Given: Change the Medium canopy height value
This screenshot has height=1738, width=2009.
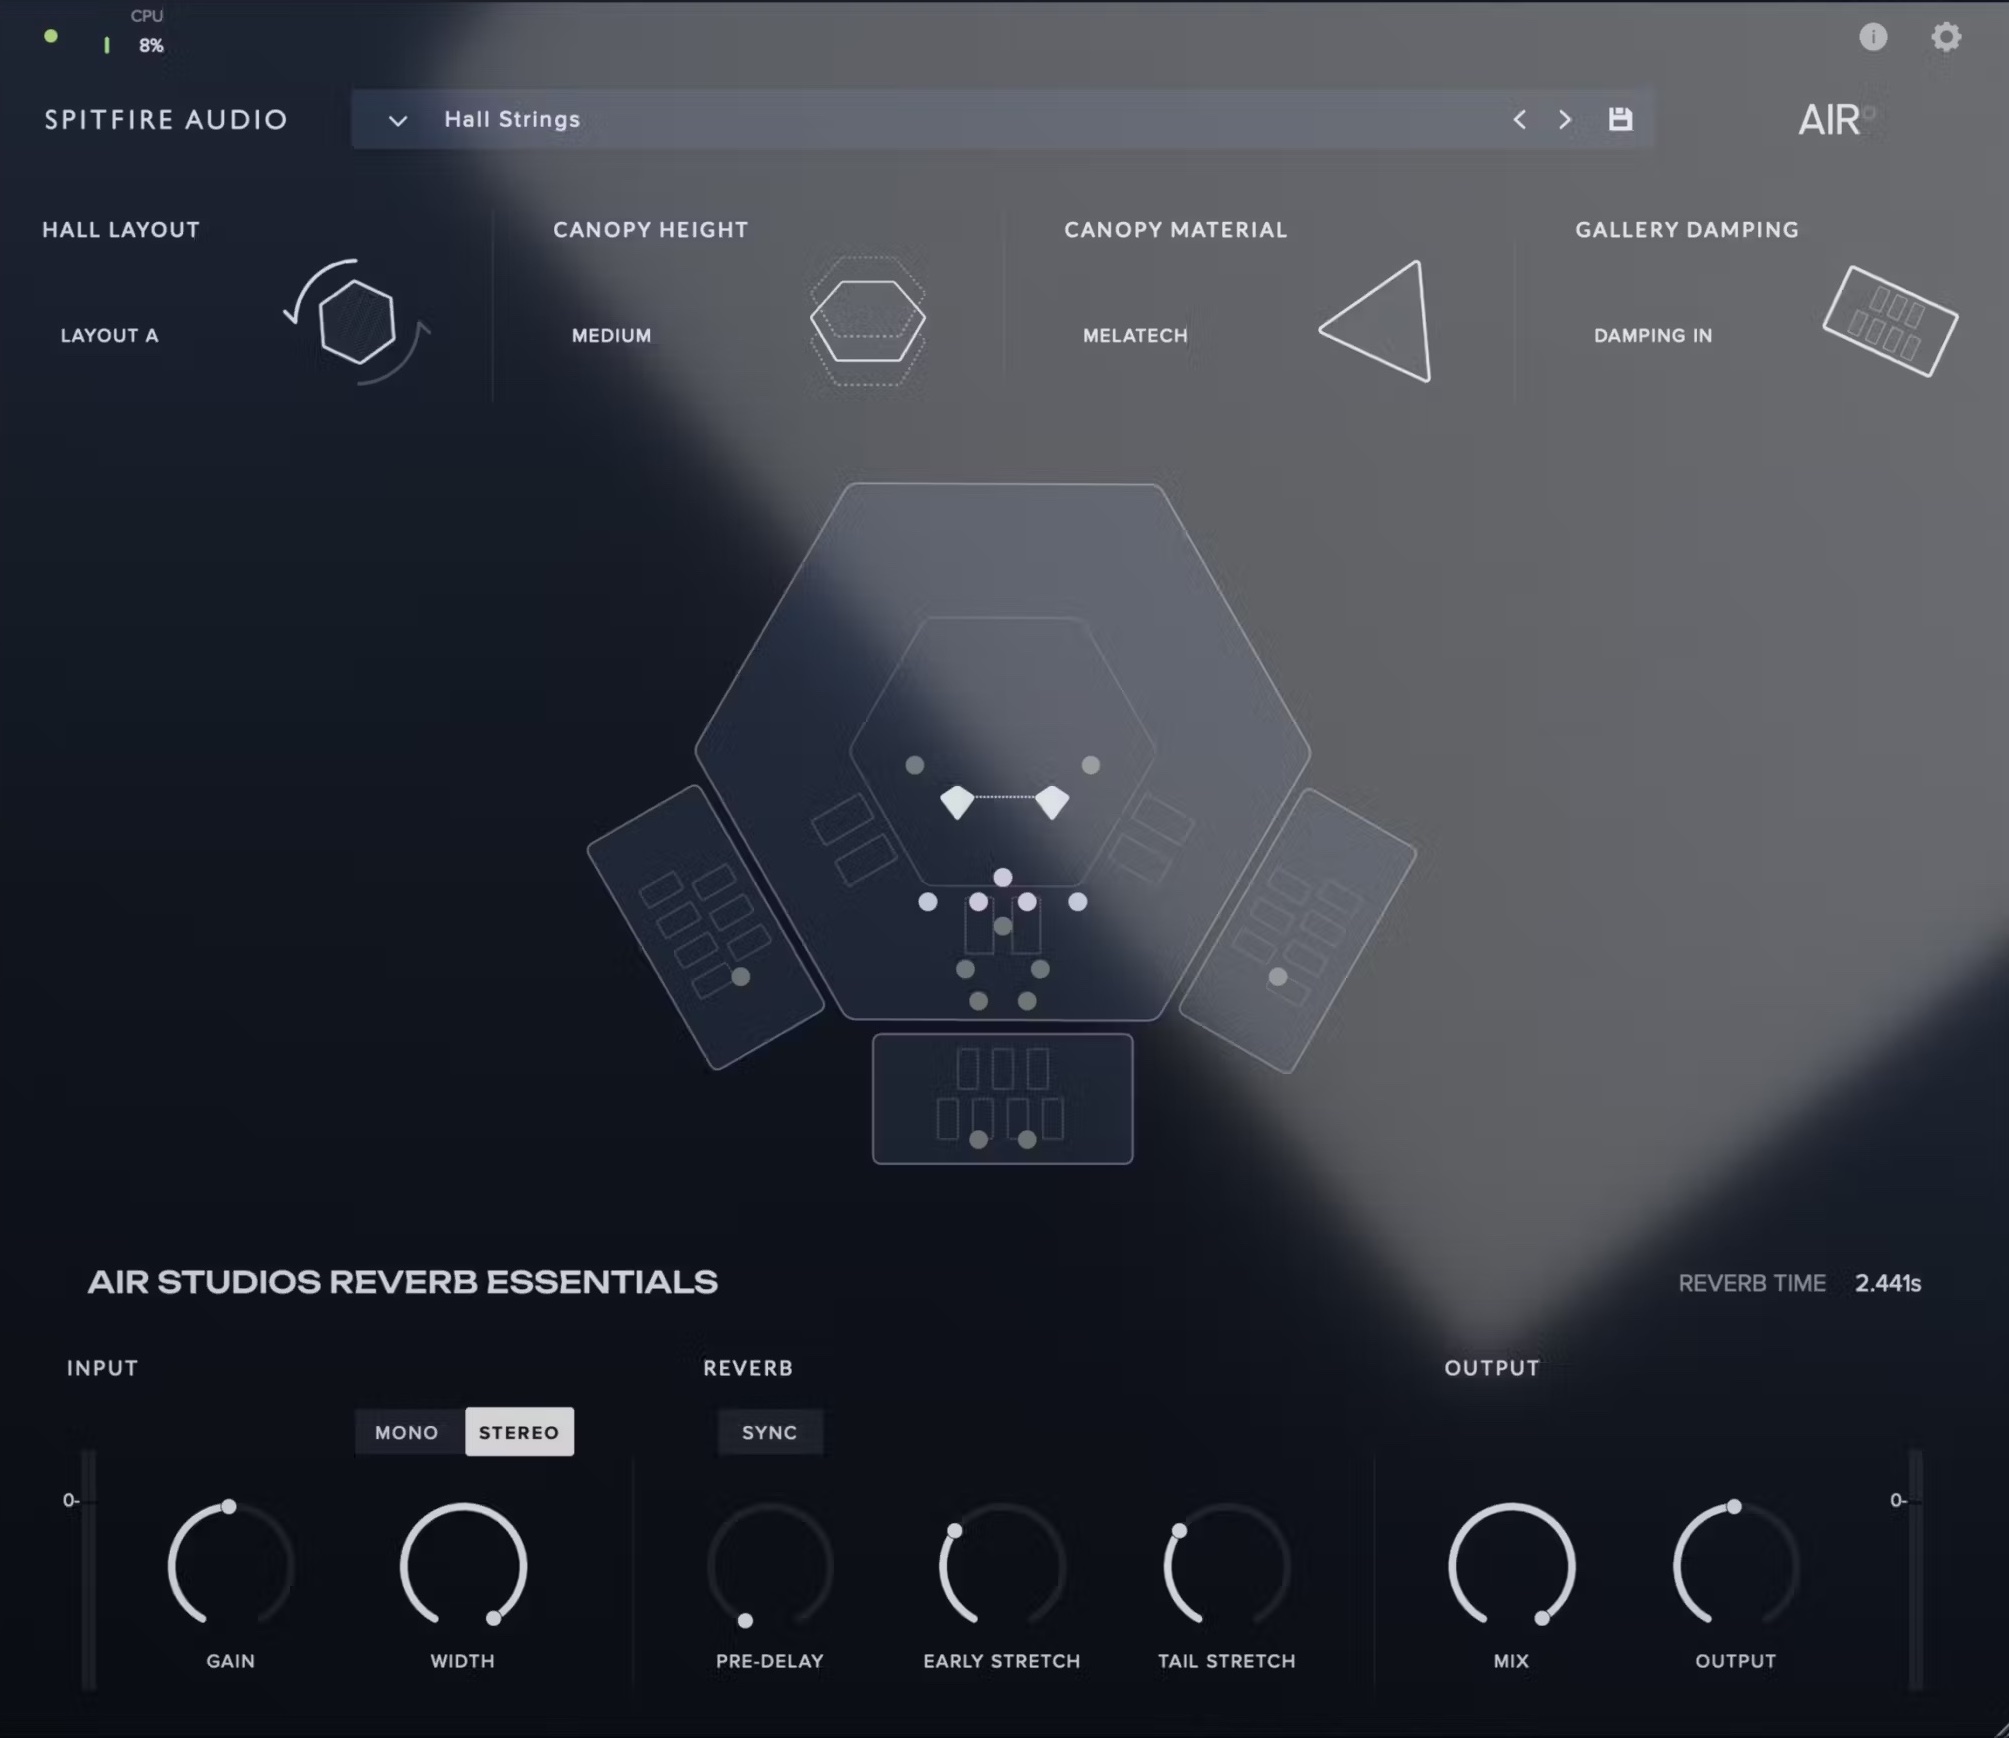Looking at the screenshot, I should (611, 336).
